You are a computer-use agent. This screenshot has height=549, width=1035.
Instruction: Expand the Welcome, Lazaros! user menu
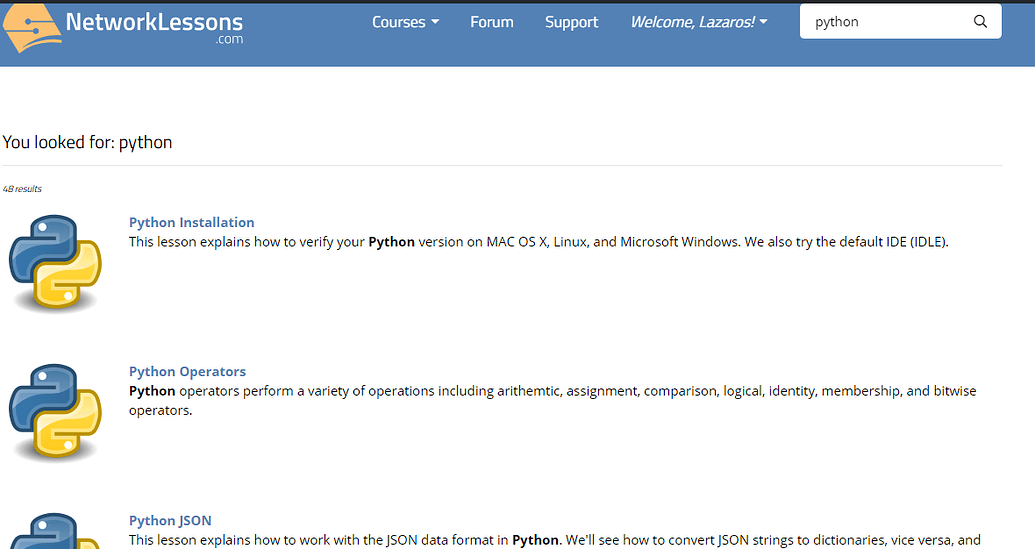699,22
